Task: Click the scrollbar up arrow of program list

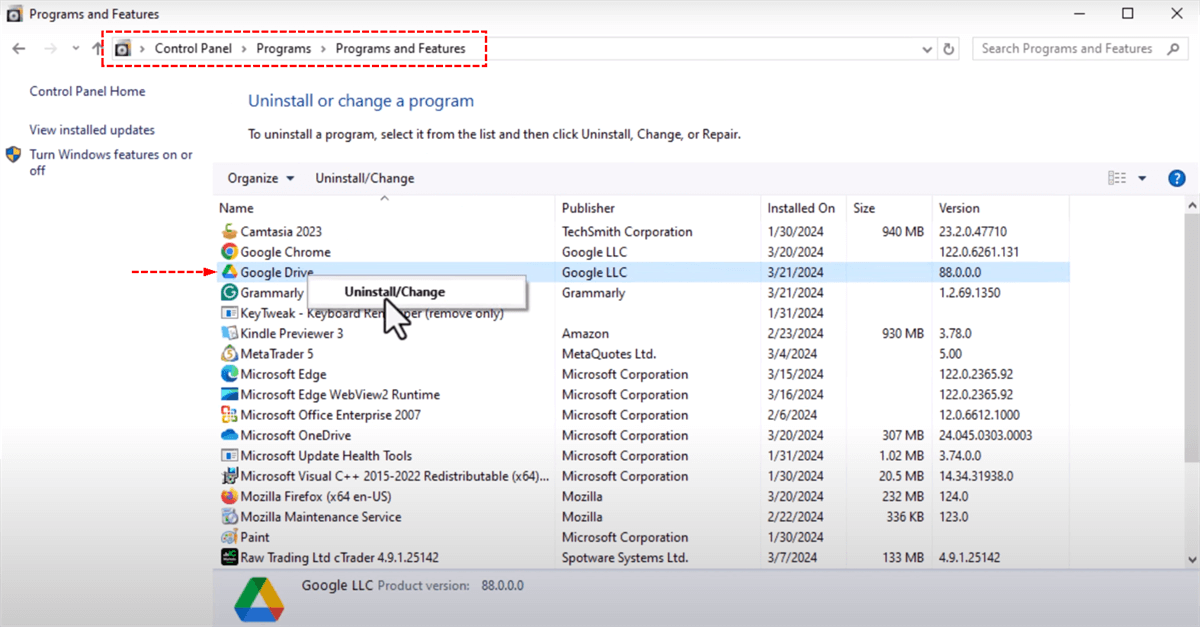Action: 1191,206
